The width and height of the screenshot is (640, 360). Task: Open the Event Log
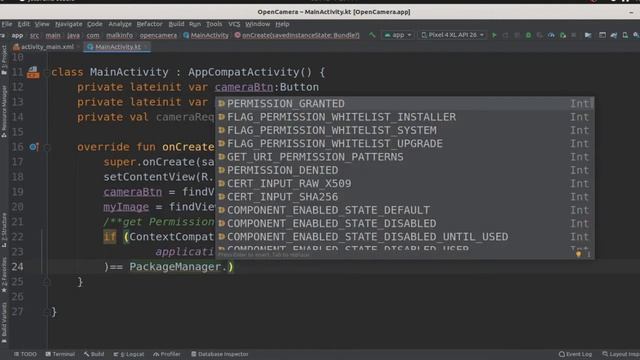pyautogui.click(x=575, y=354)
